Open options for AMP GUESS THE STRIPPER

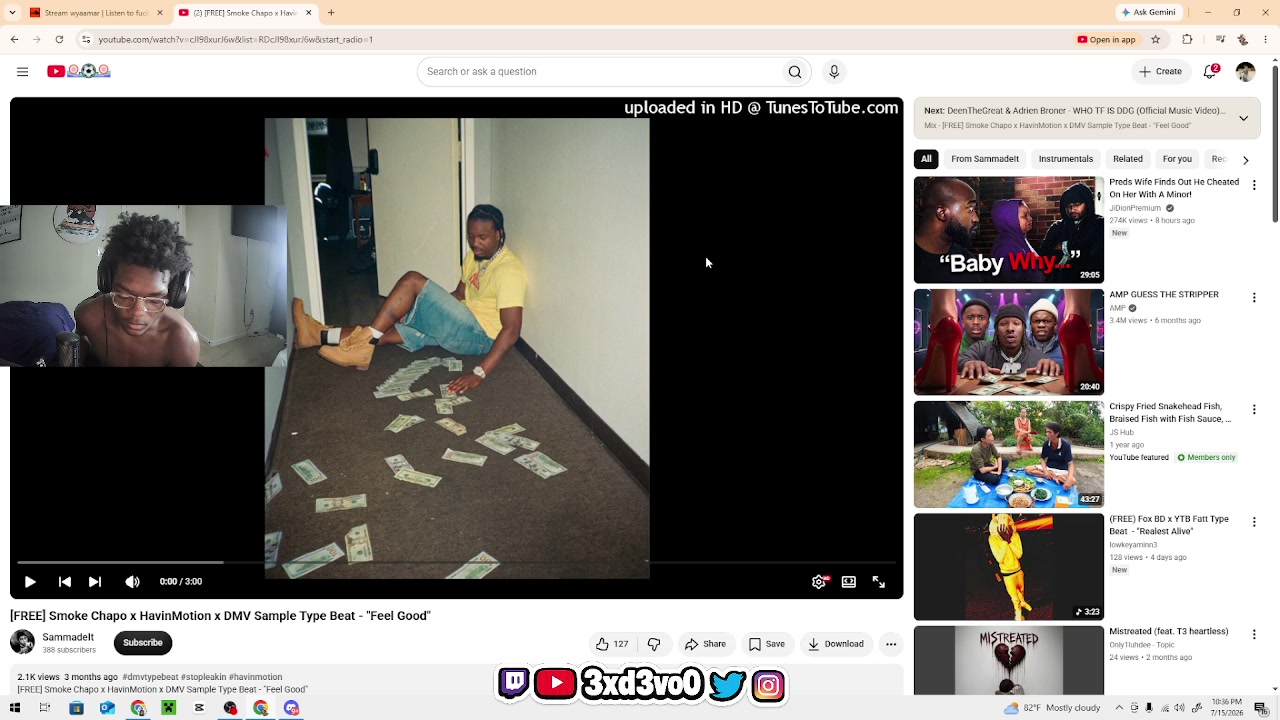(x=1254, y=298)
